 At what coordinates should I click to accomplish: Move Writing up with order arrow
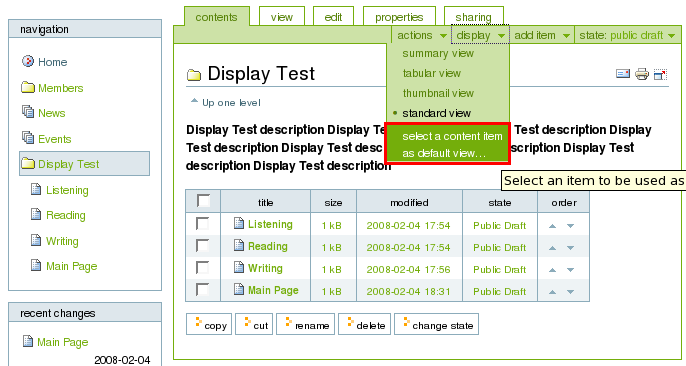coord(553,270)
